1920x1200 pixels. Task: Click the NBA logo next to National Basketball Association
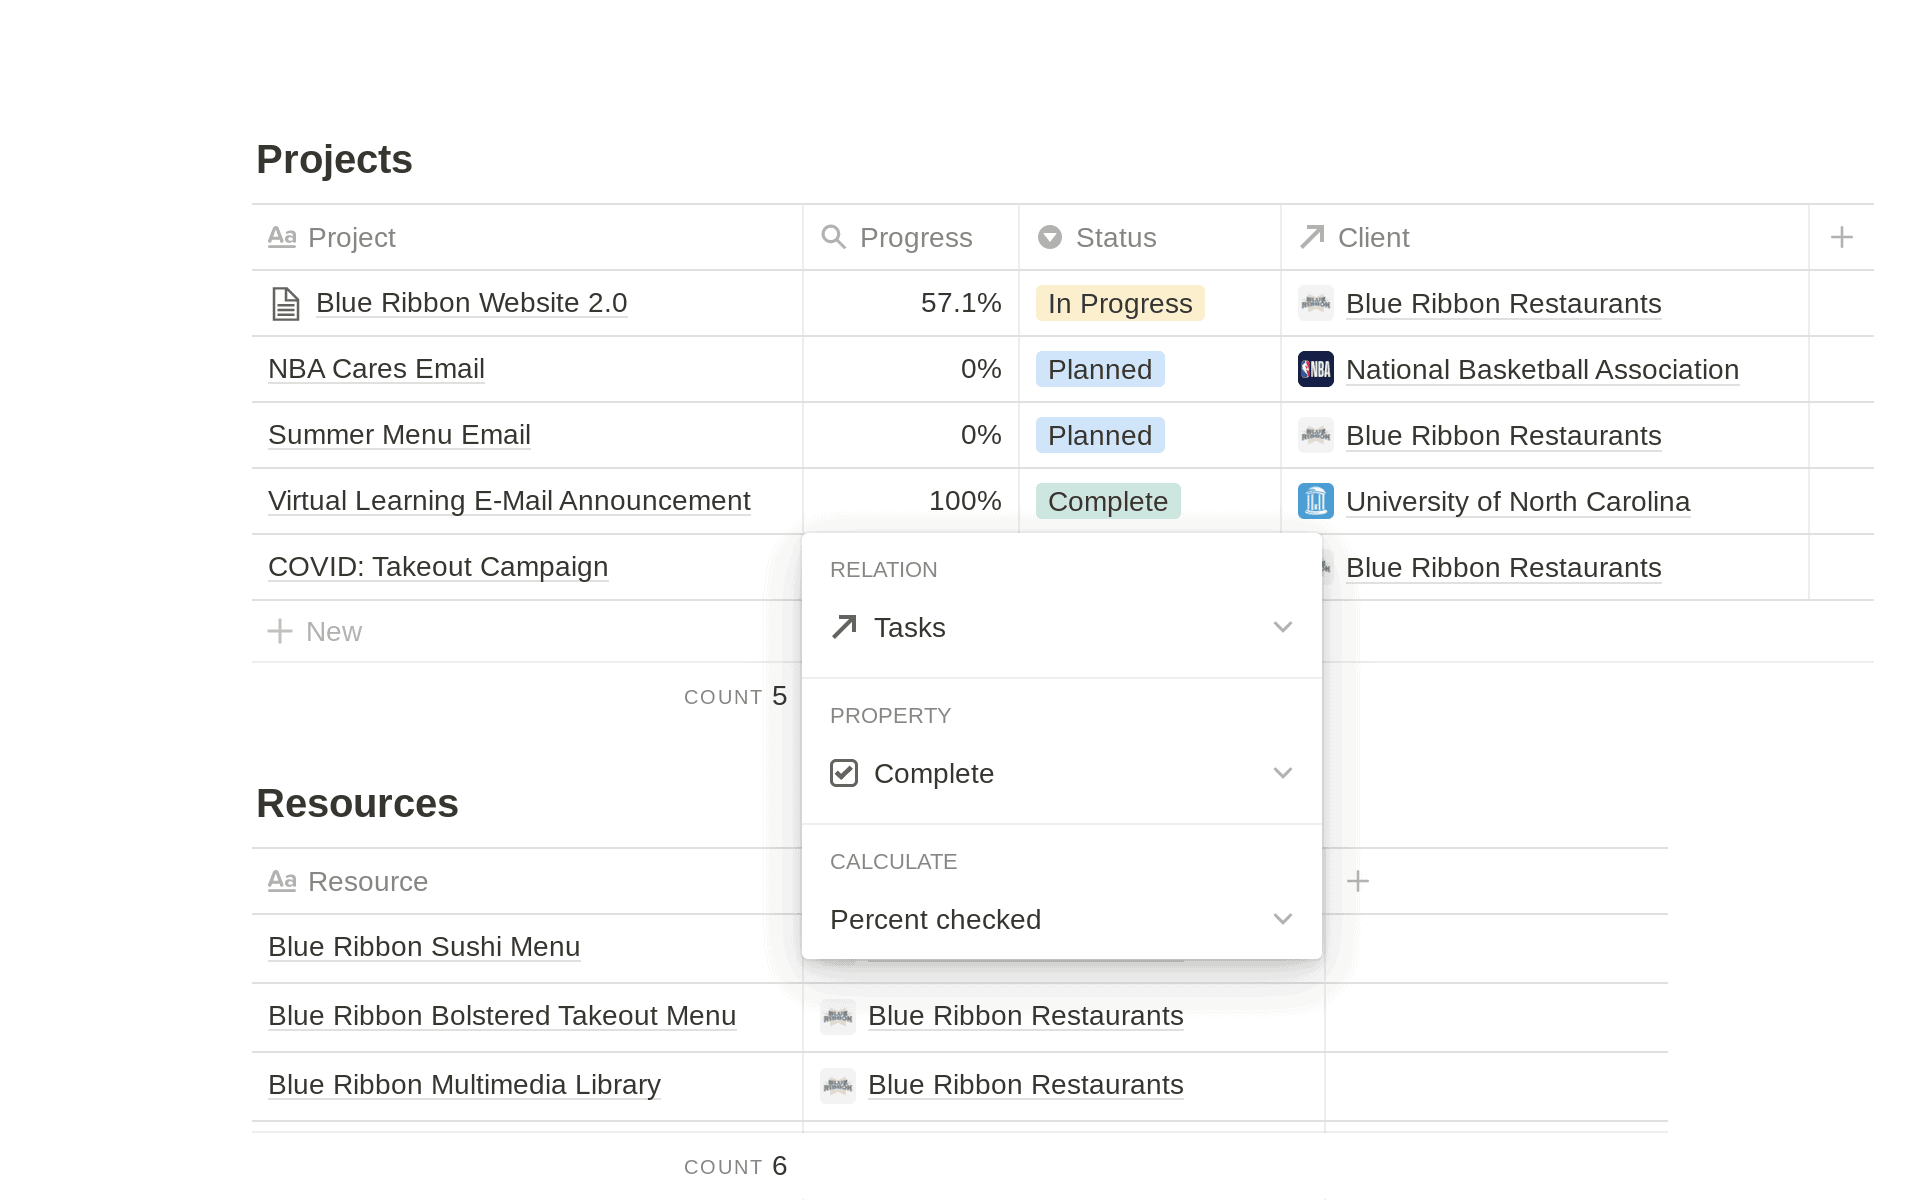click(x=1315, y=369)
